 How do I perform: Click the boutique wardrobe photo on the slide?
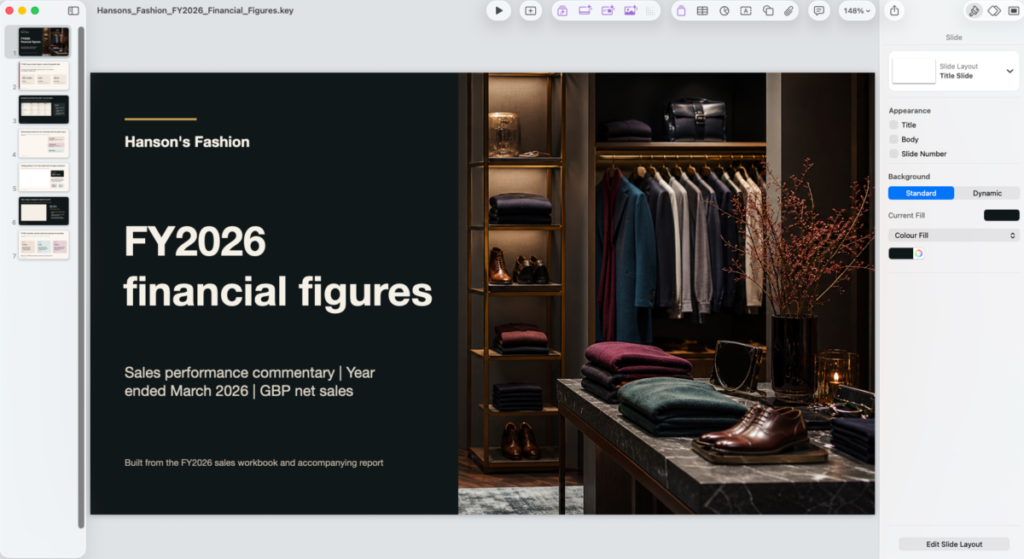pos(666,293)
